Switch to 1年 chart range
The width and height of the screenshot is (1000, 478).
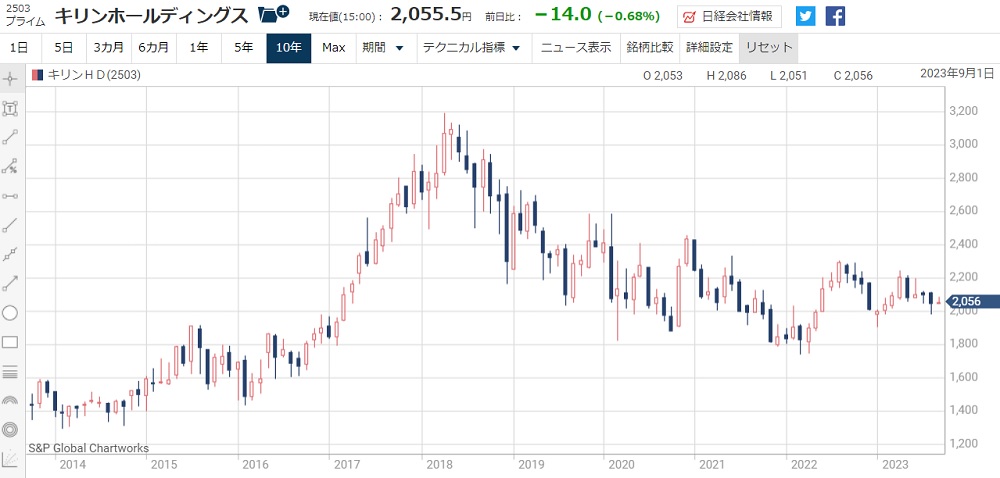pyautogui.click(x=198, y=48)
